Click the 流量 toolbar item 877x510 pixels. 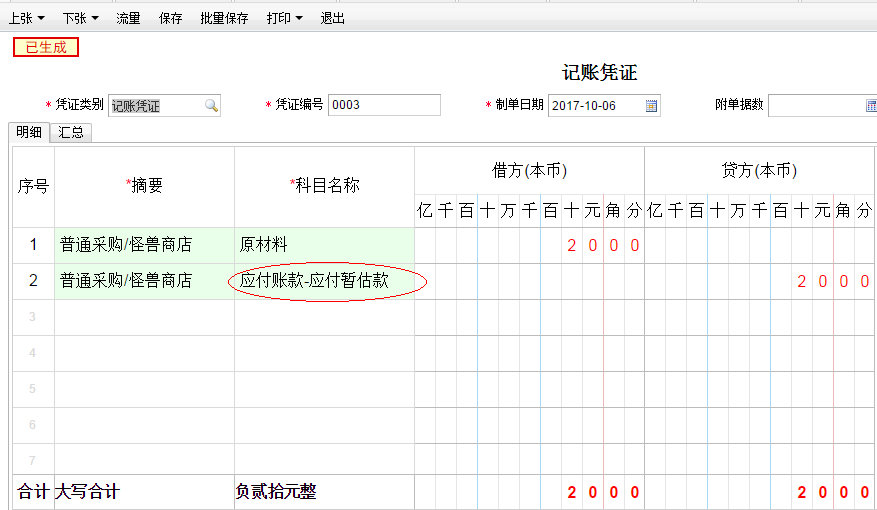(x=128, y=18)
